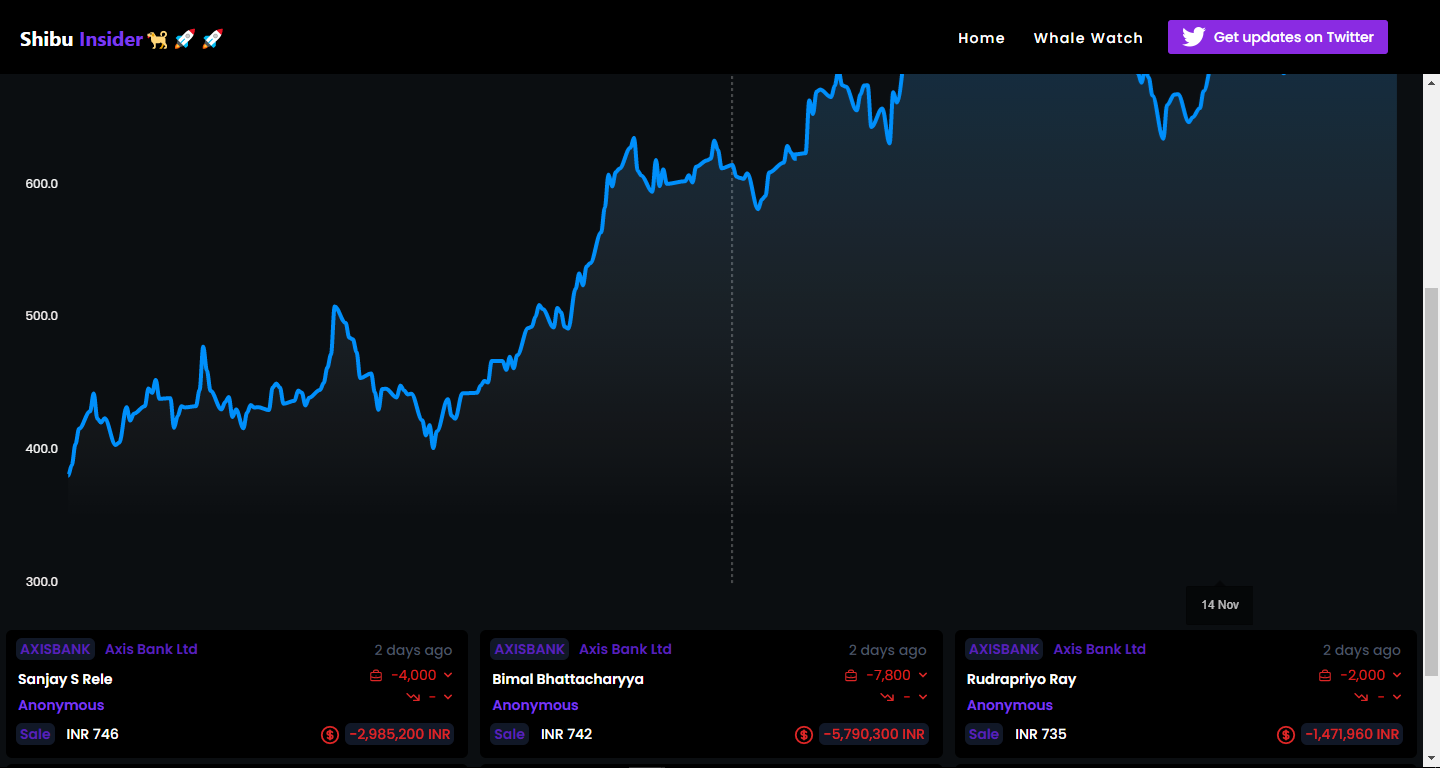Viewport: 1440px width, 768px height.
Task: Click Anonymous under Rudrapriyo Ray
Action: (1010, 705)
